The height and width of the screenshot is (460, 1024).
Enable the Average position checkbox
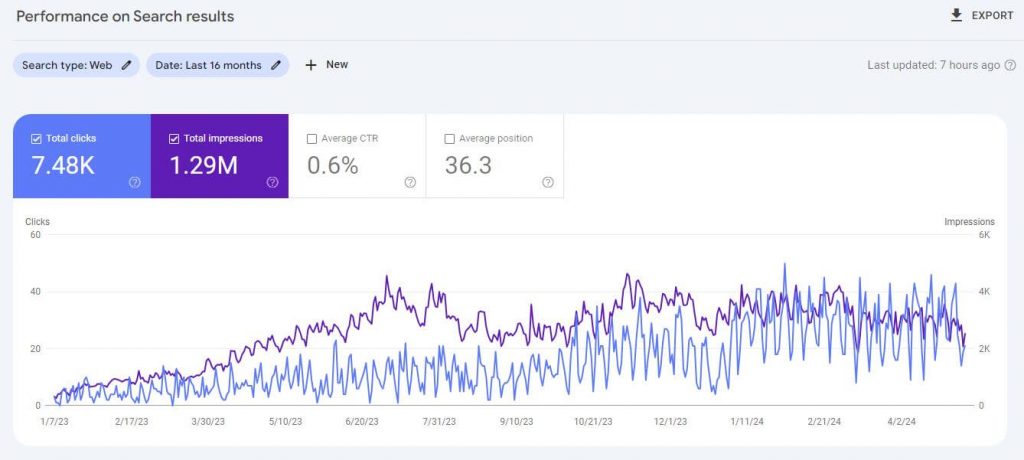tap(450, 139)
